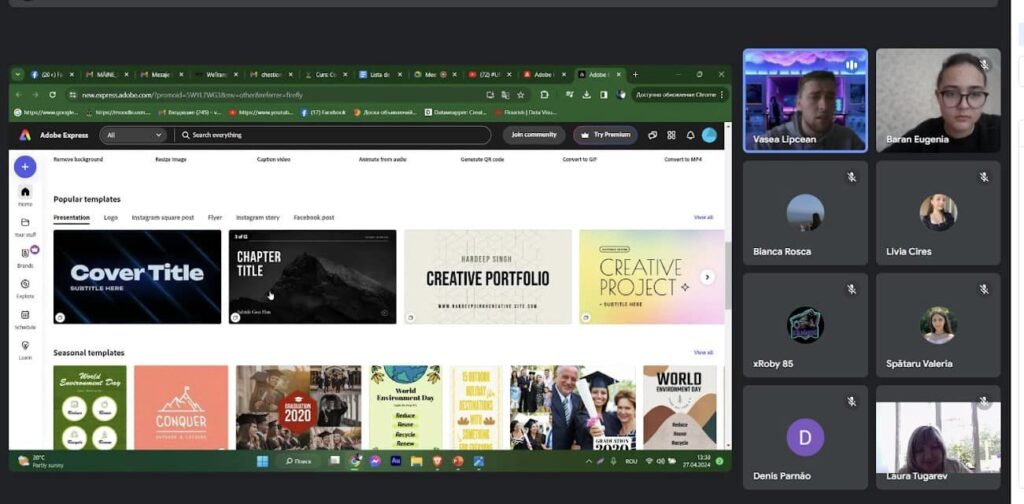This screenshot has height=504, width=1024.
Task: Bookmark this page with the star icon
Action: click(521, 95)
